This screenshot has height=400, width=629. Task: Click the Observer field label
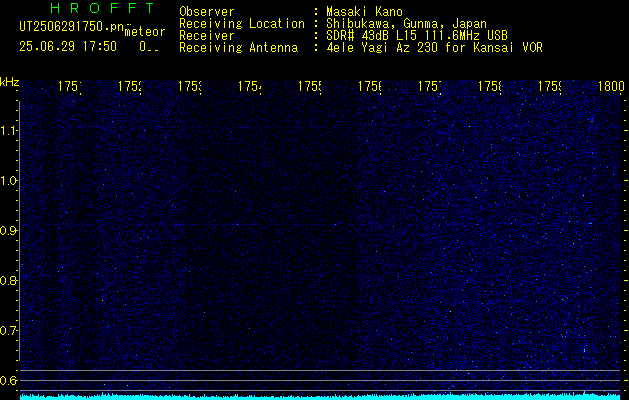[207, 12]
